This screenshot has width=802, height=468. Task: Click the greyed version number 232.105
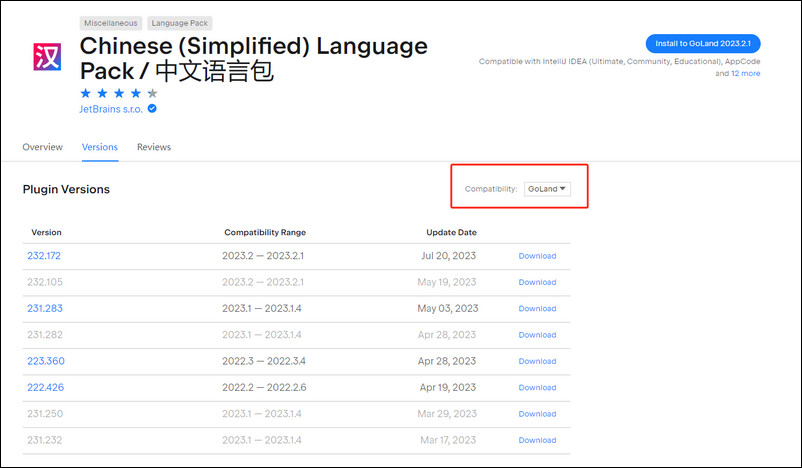tap(45, 282)
